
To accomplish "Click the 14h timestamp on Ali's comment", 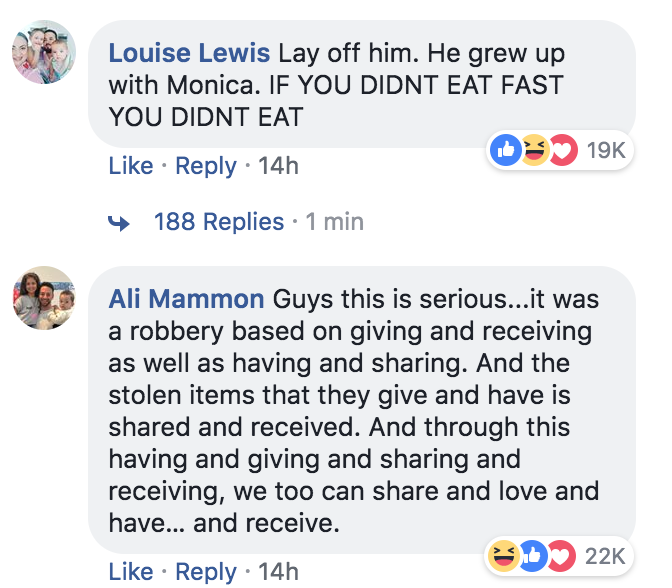I will coord(278,572).
